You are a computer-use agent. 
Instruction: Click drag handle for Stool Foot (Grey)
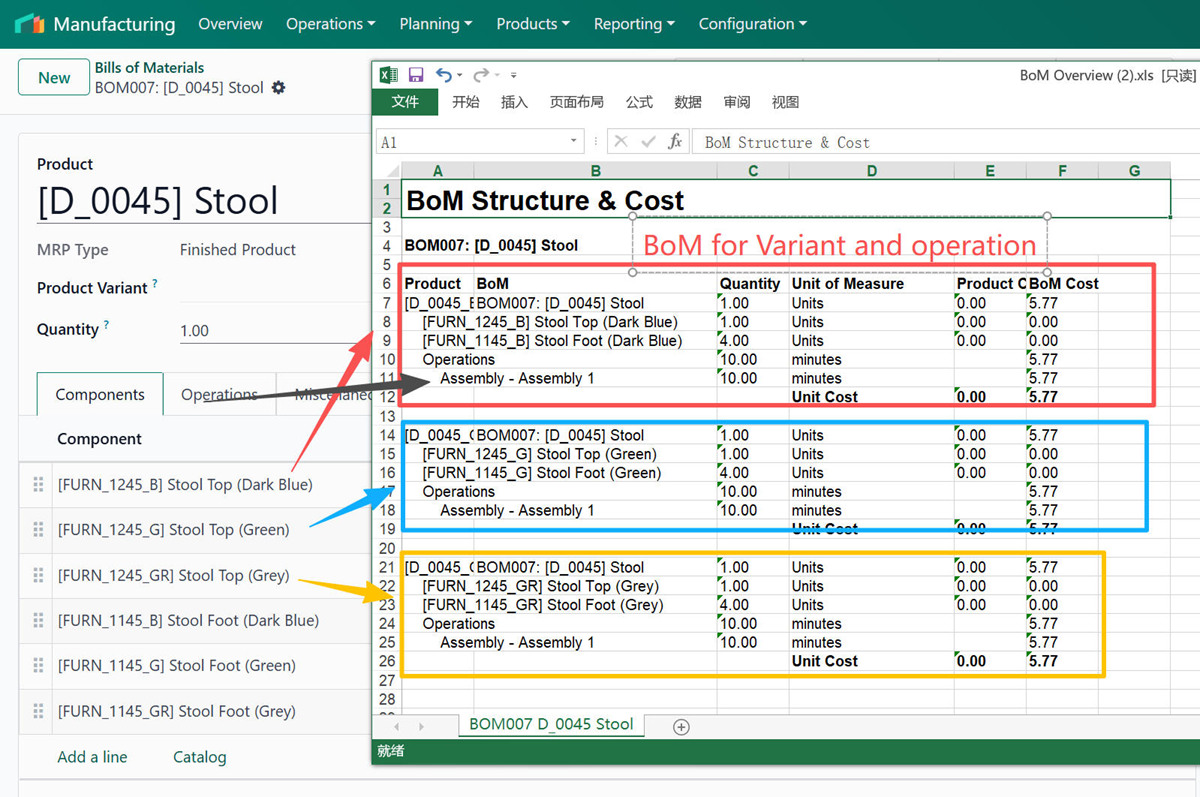(x=39, y=712)
